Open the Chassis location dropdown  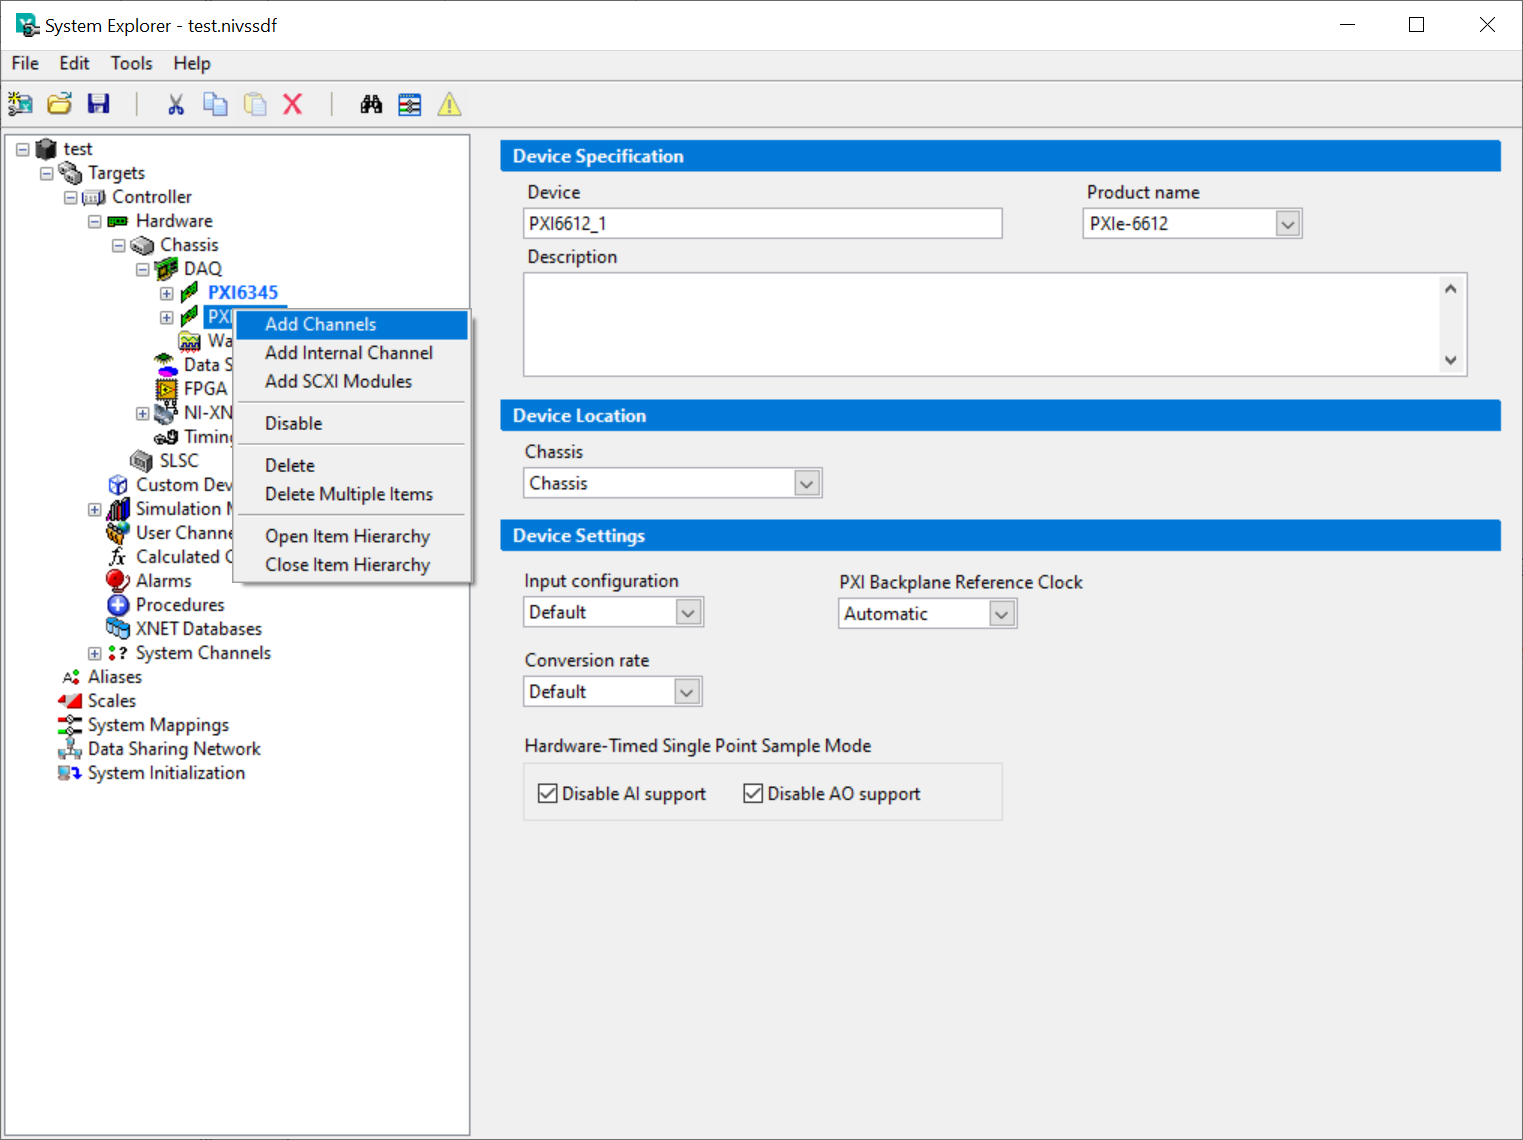pos(807,484)
